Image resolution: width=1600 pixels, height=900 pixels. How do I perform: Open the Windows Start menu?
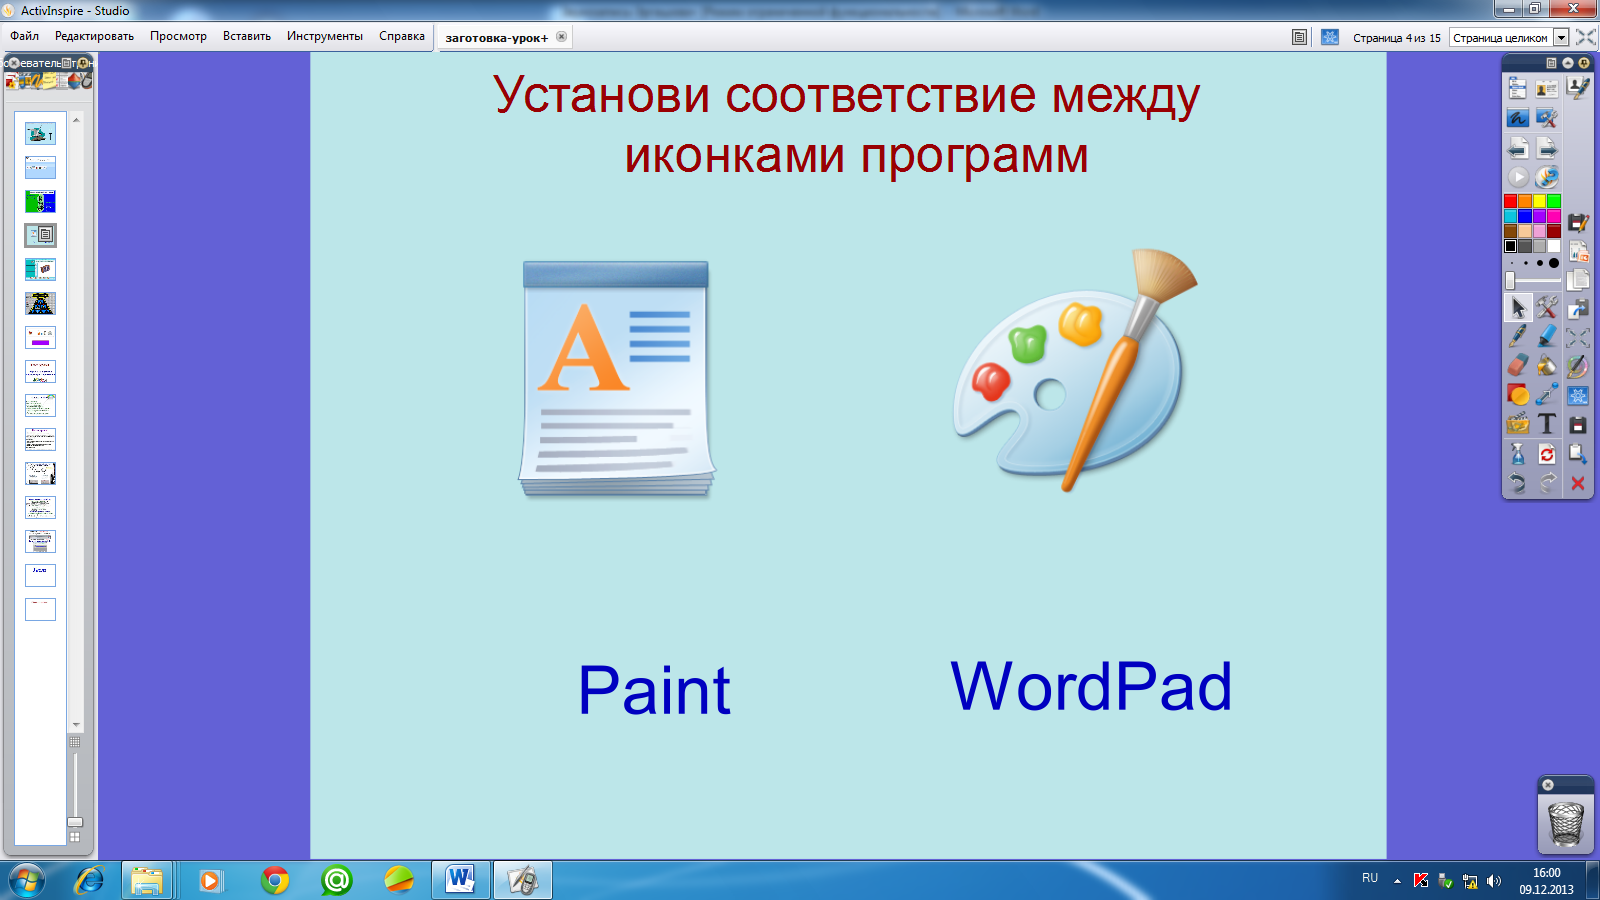click(26, 880)
